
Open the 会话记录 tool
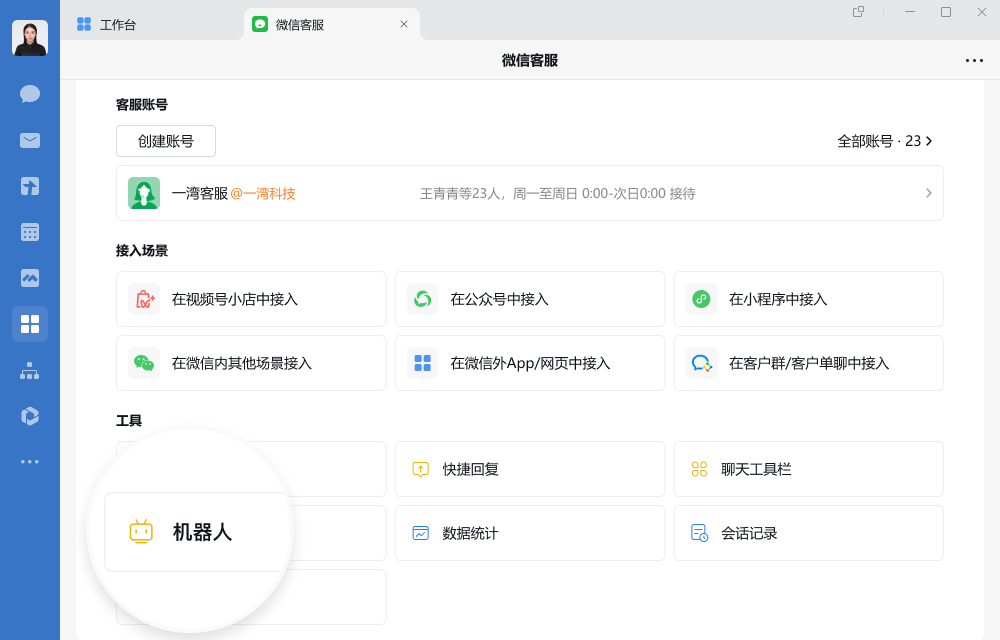pyautogui.click(x=808, y=533)
